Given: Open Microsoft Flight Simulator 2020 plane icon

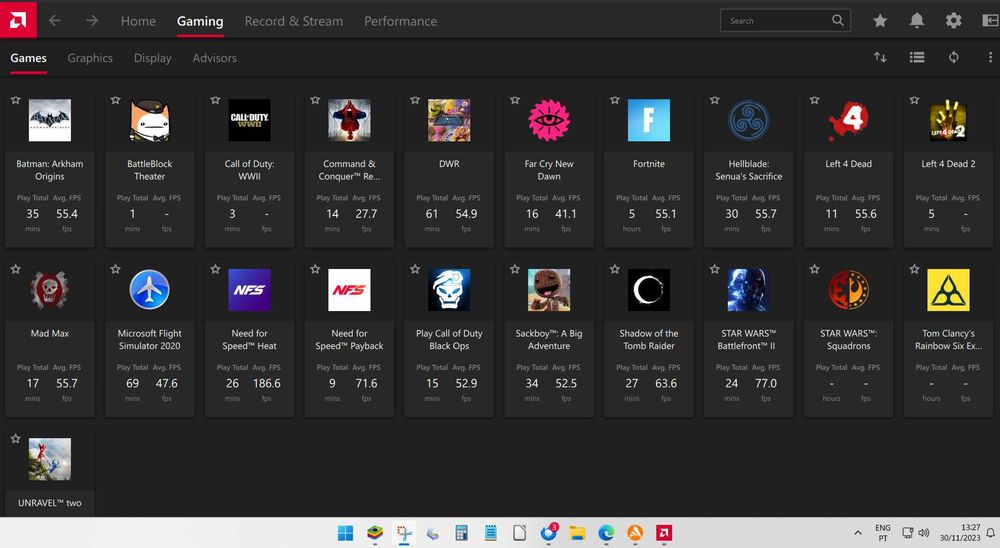Looking at the screenshot, I should click(x=149, y=290).
